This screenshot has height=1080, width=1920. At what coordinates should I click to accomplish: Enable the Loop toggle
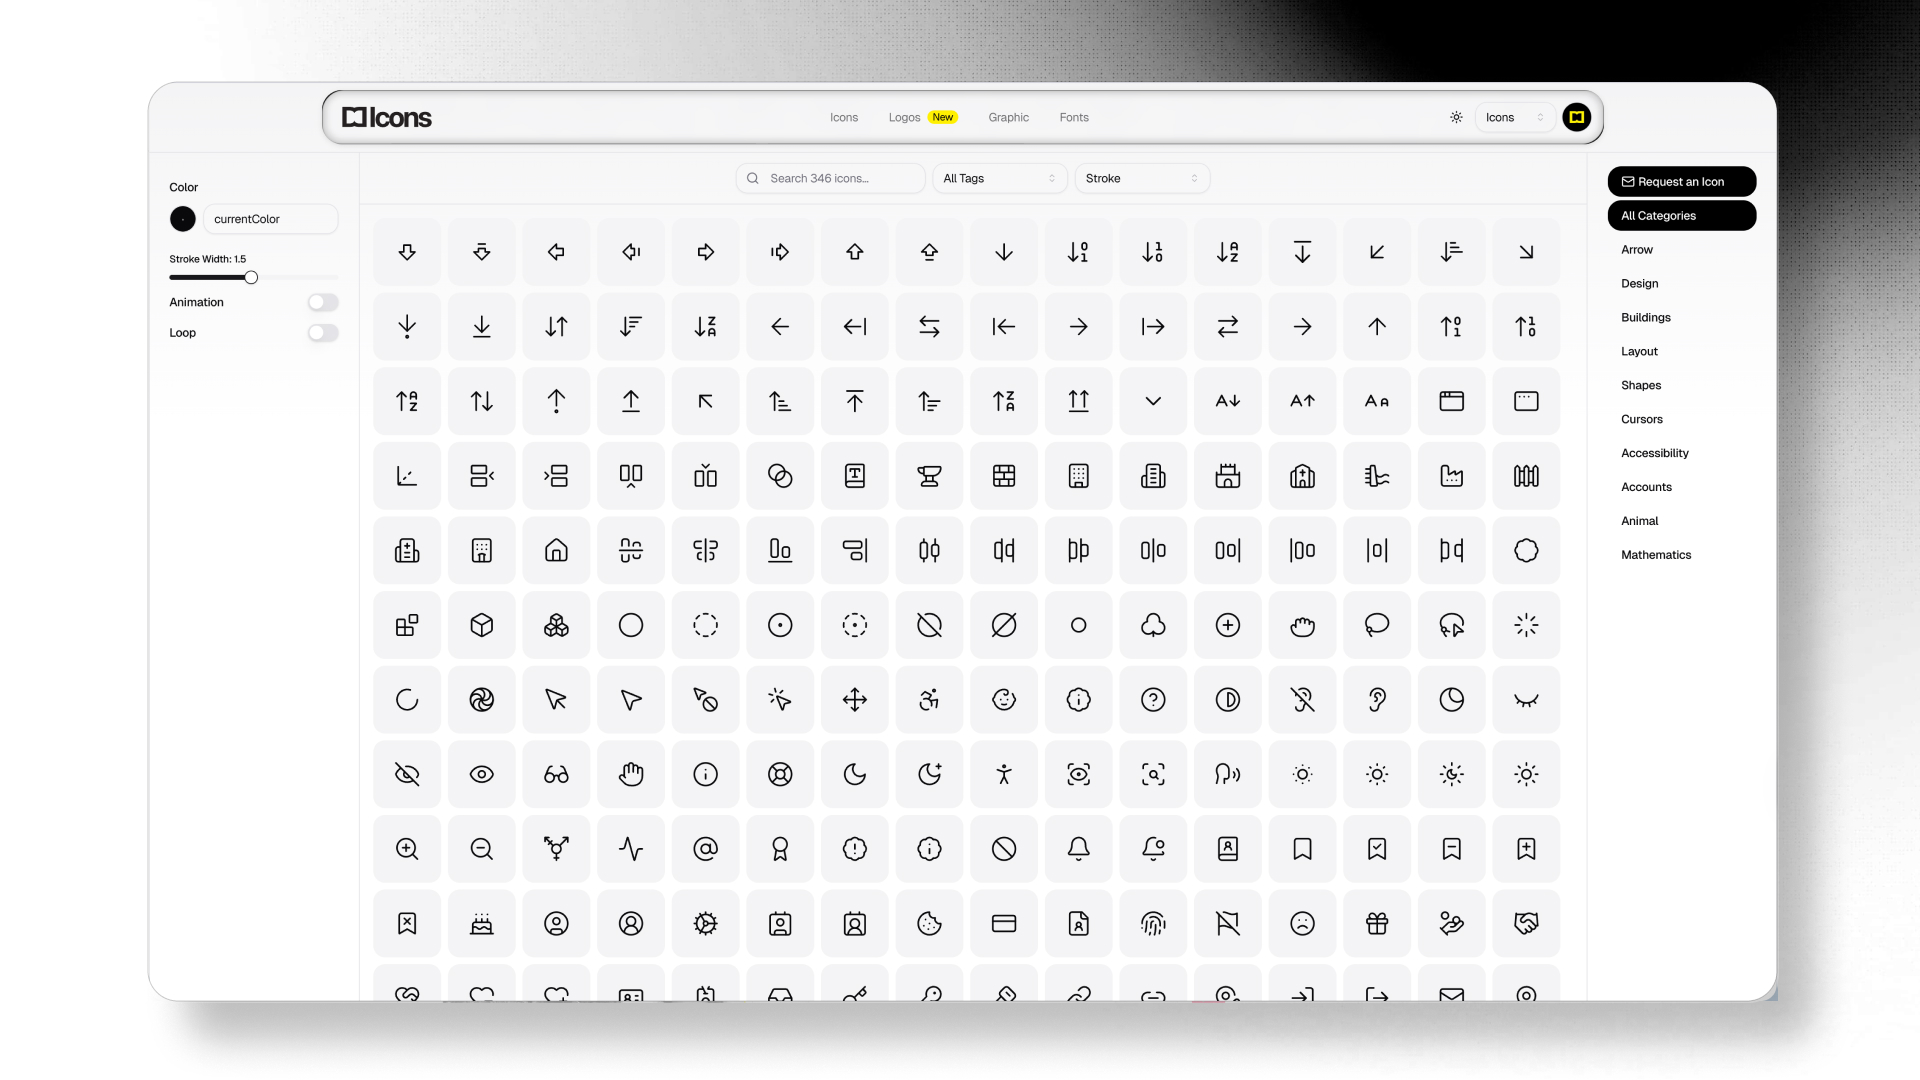point(322,333)
